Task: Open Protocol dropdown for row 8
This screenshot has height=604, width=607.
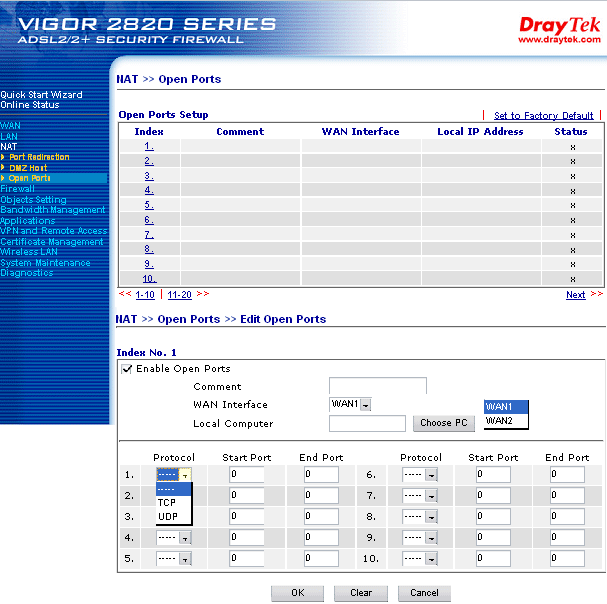Action: click(x=420, y=516)
